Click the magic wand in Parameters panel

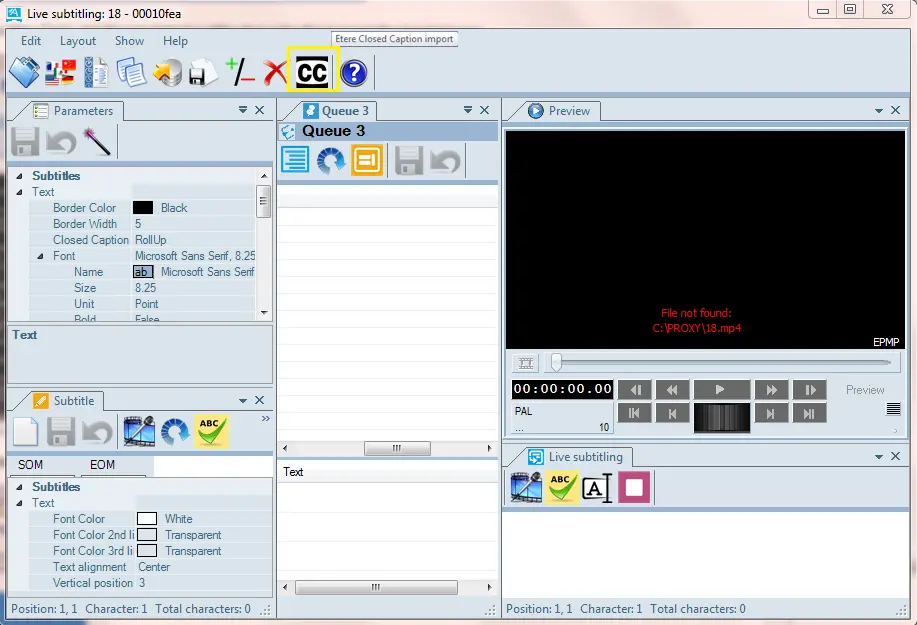click(x=97, y=142)
